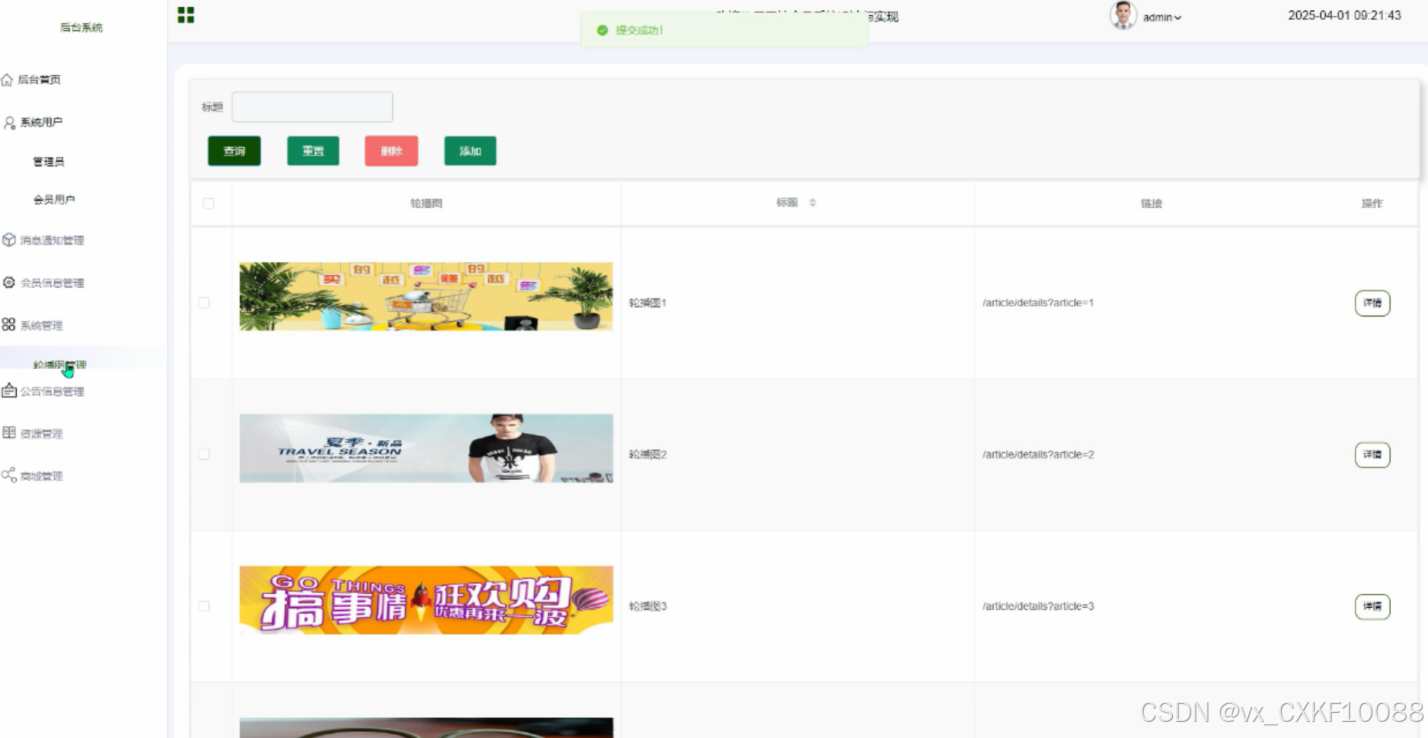Click the 操作 column header

[x=1372, y=204]
